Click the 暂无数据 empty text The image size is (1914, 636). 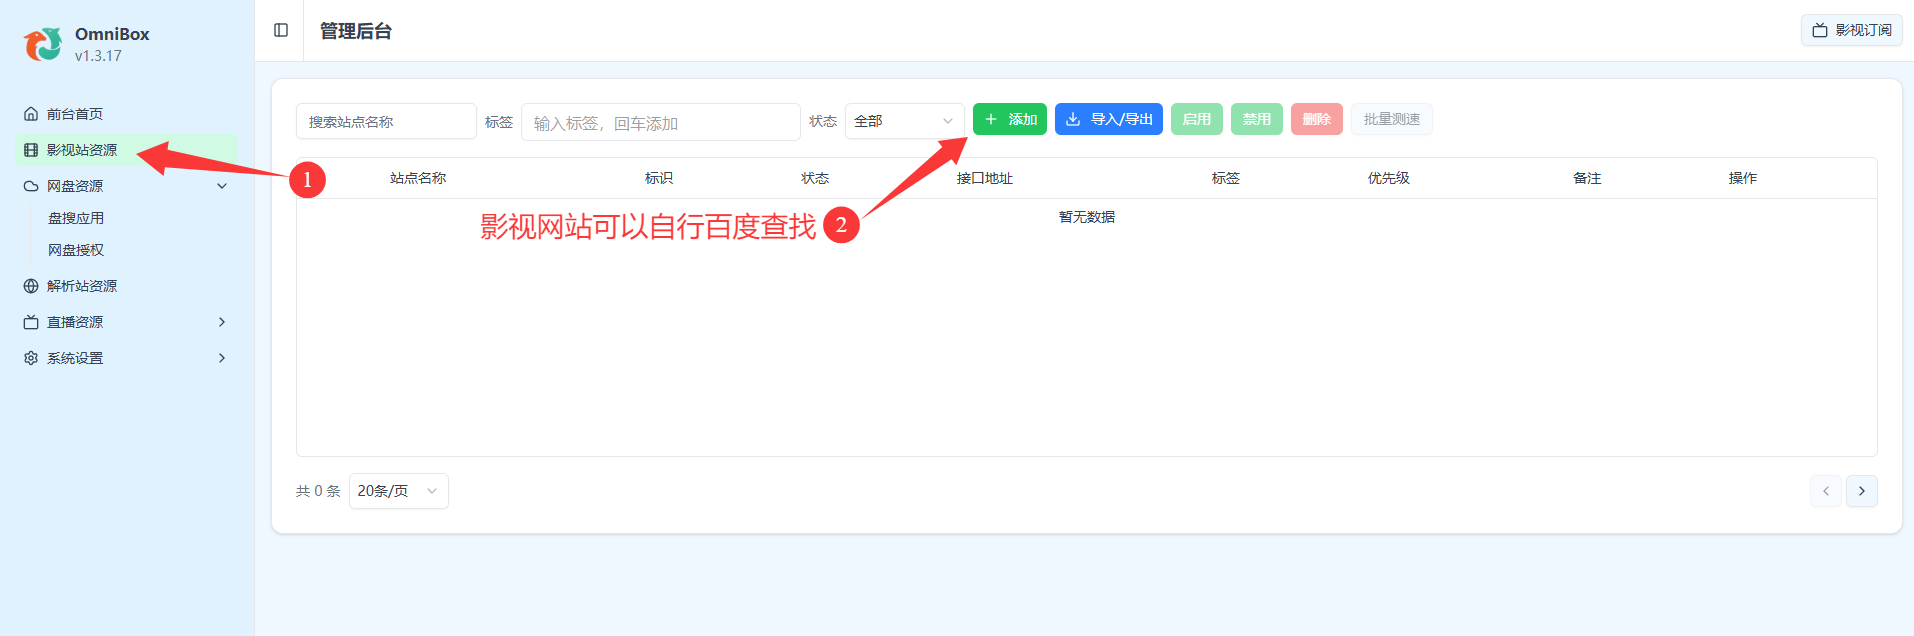click(1087, 217)
